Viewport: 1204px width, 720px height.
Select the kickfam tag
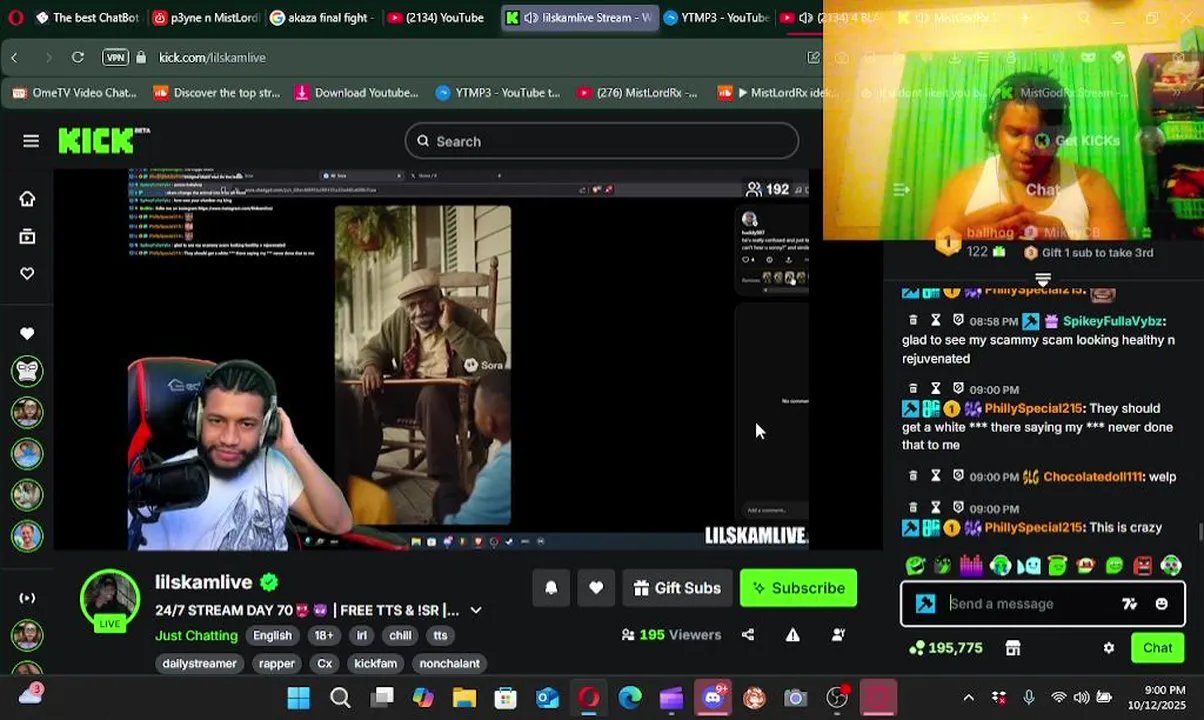375,663
